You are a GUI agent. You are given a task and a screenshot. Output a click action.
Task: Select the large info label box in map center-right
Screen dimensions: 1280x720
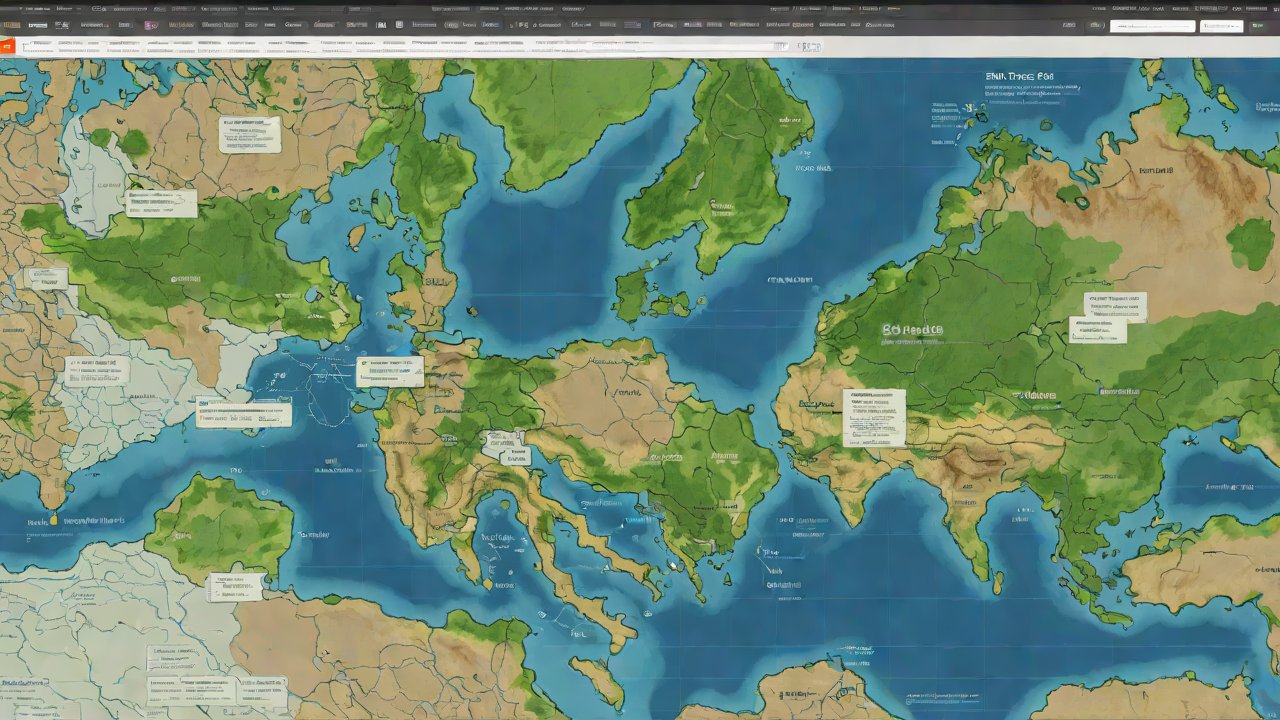(x=874, y=417)
